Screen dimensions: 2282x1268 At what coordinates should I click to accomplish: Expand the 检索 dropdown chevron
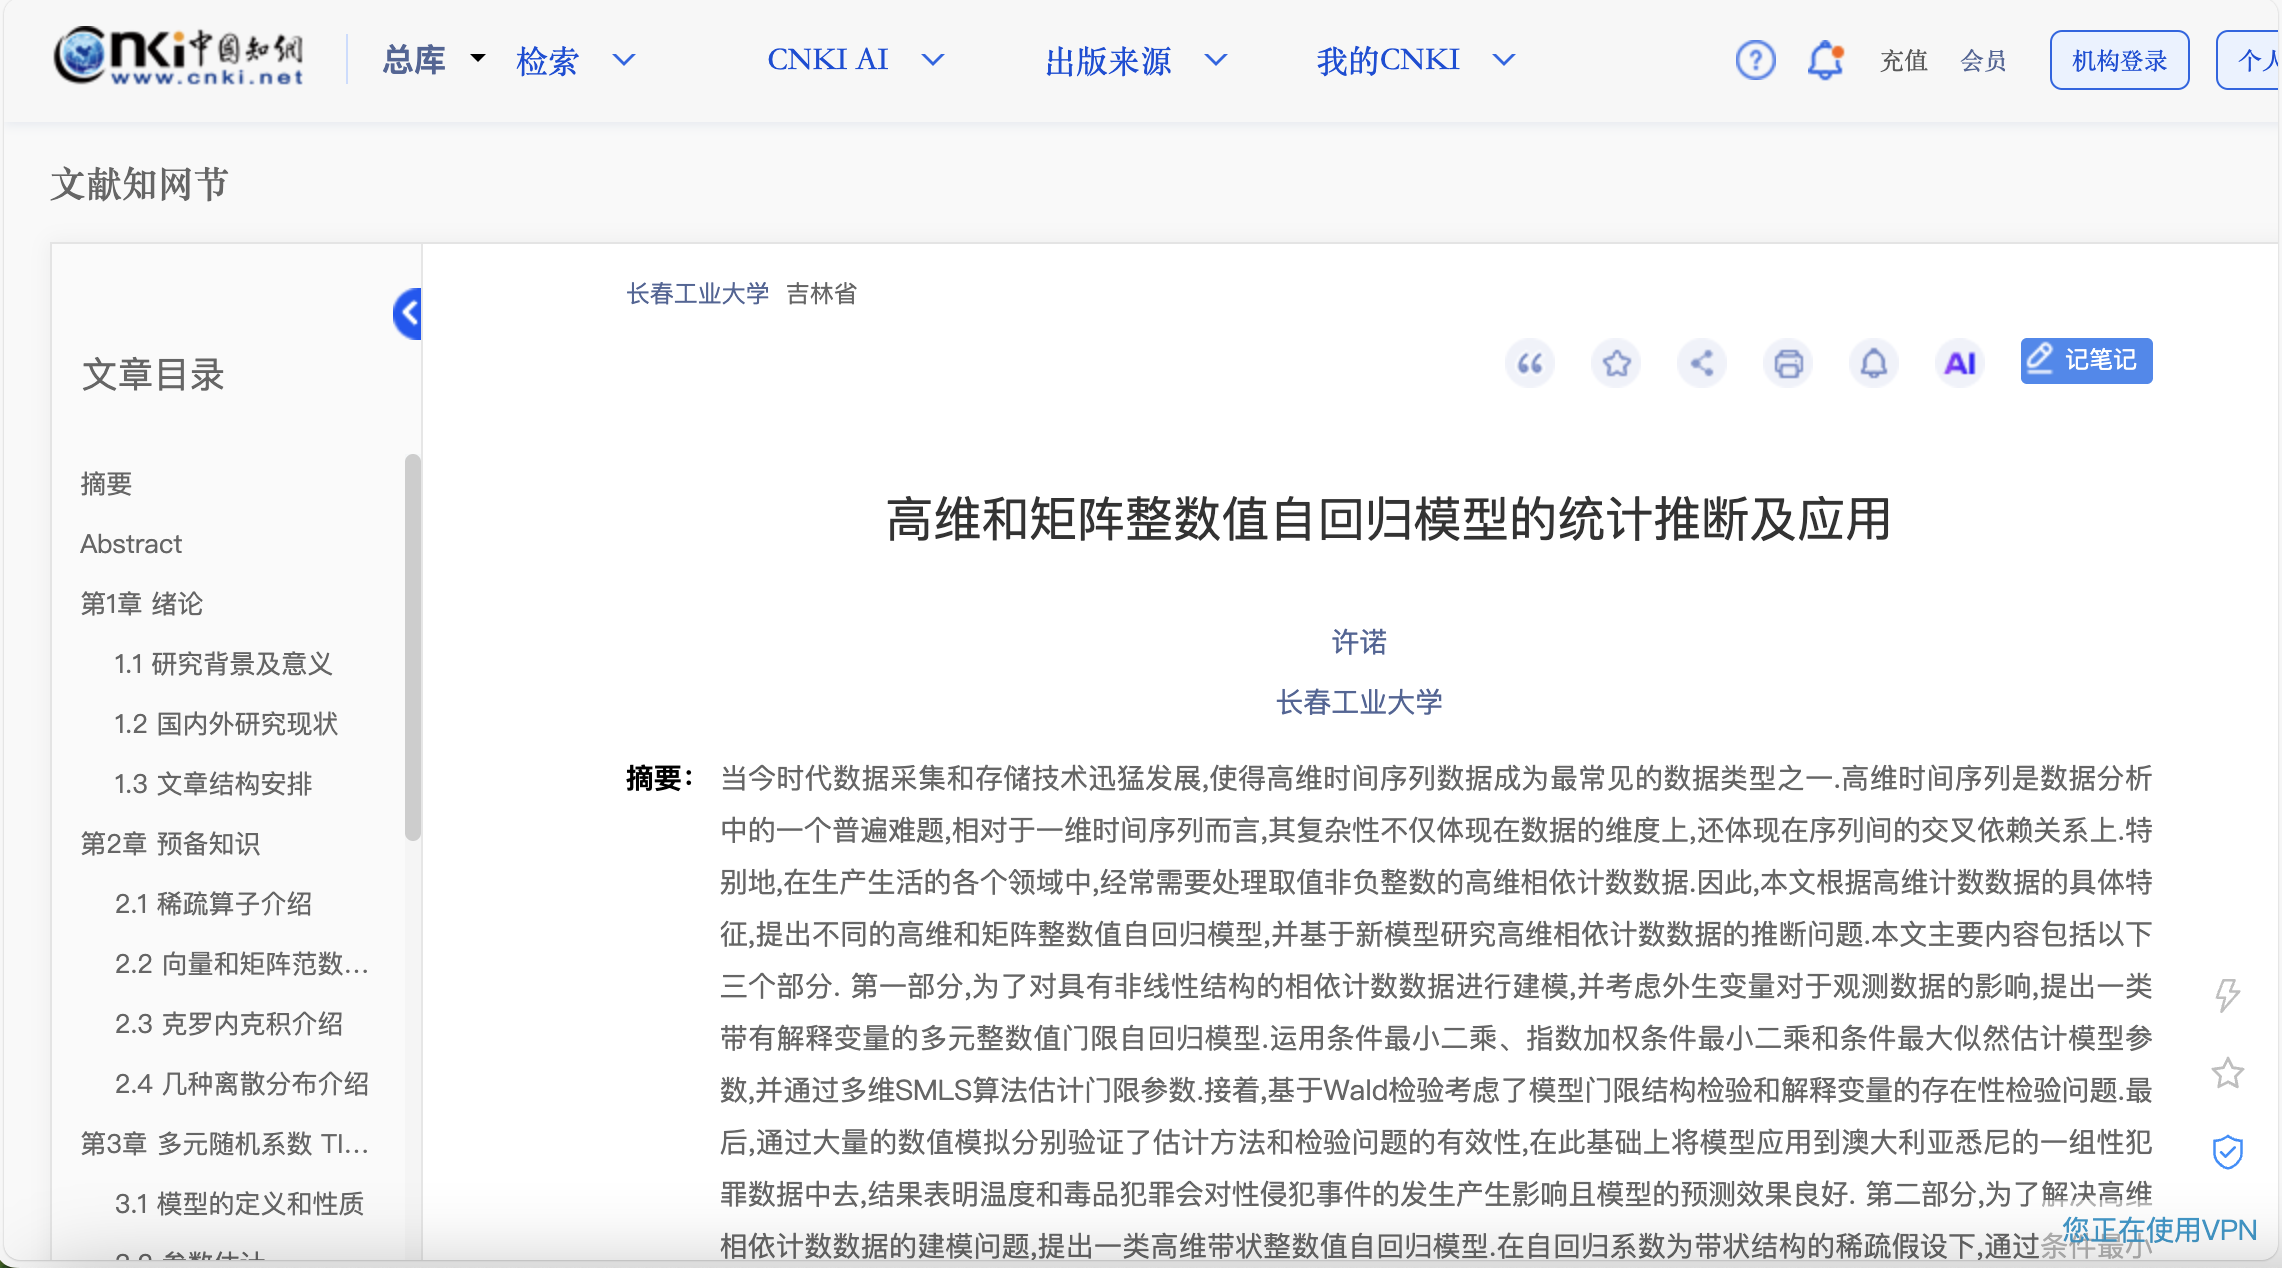pos(624,60)
